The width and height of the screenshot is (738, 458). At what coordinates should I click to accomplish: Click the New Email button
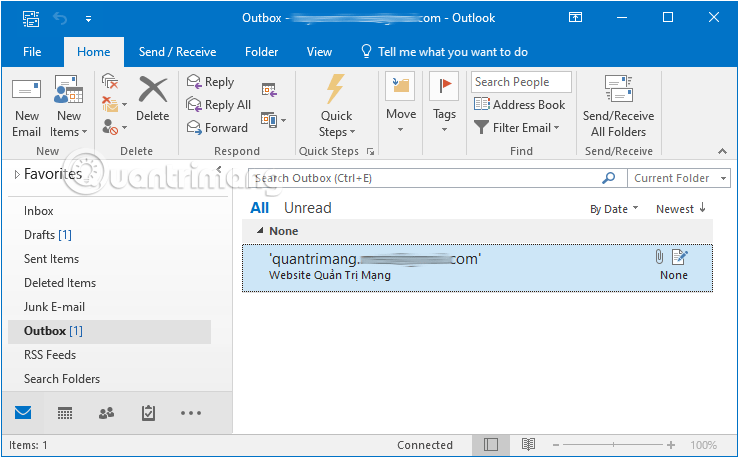[x=26, y=107]
